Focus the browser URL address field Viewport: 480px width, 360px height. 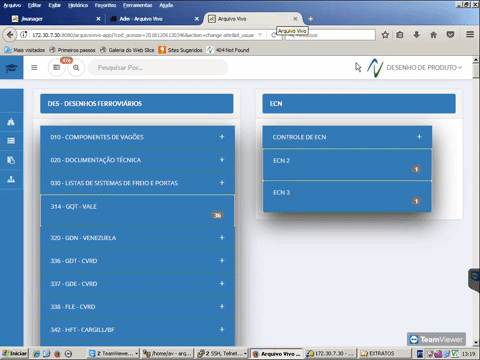(143, 35)
